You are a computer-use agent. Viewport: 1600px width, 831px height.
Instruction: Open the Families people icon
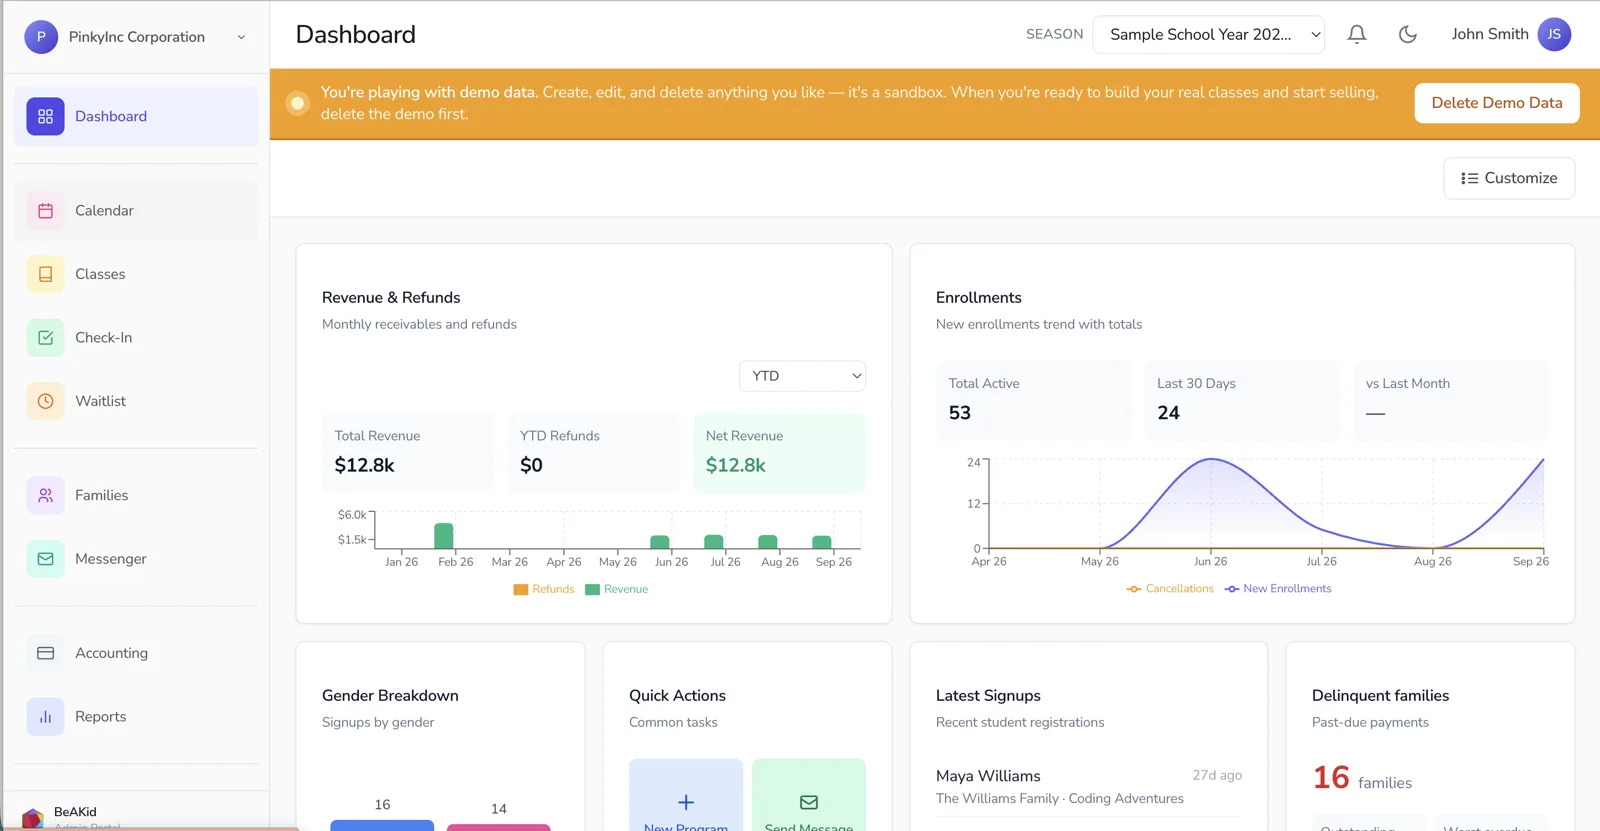coord(45,495)
